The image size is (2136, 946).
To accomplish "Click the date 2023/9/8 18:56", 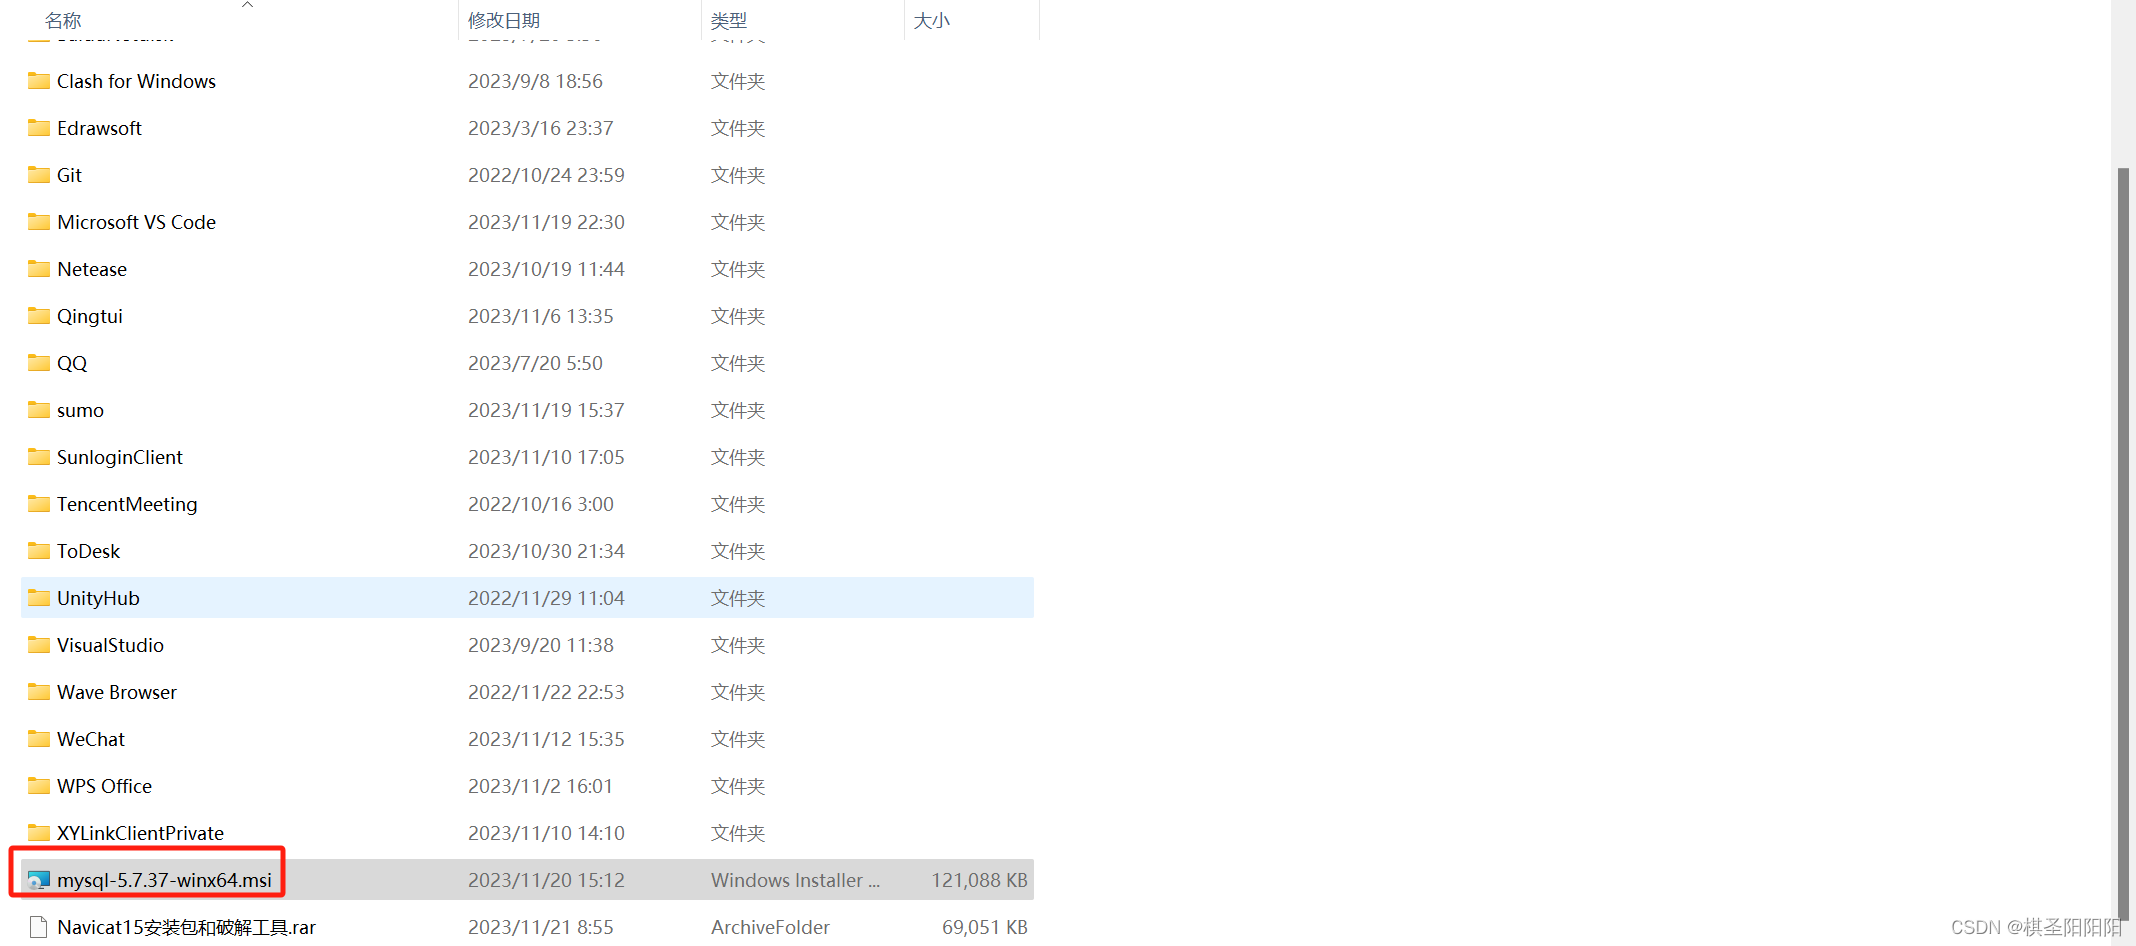I will point(535,81).
